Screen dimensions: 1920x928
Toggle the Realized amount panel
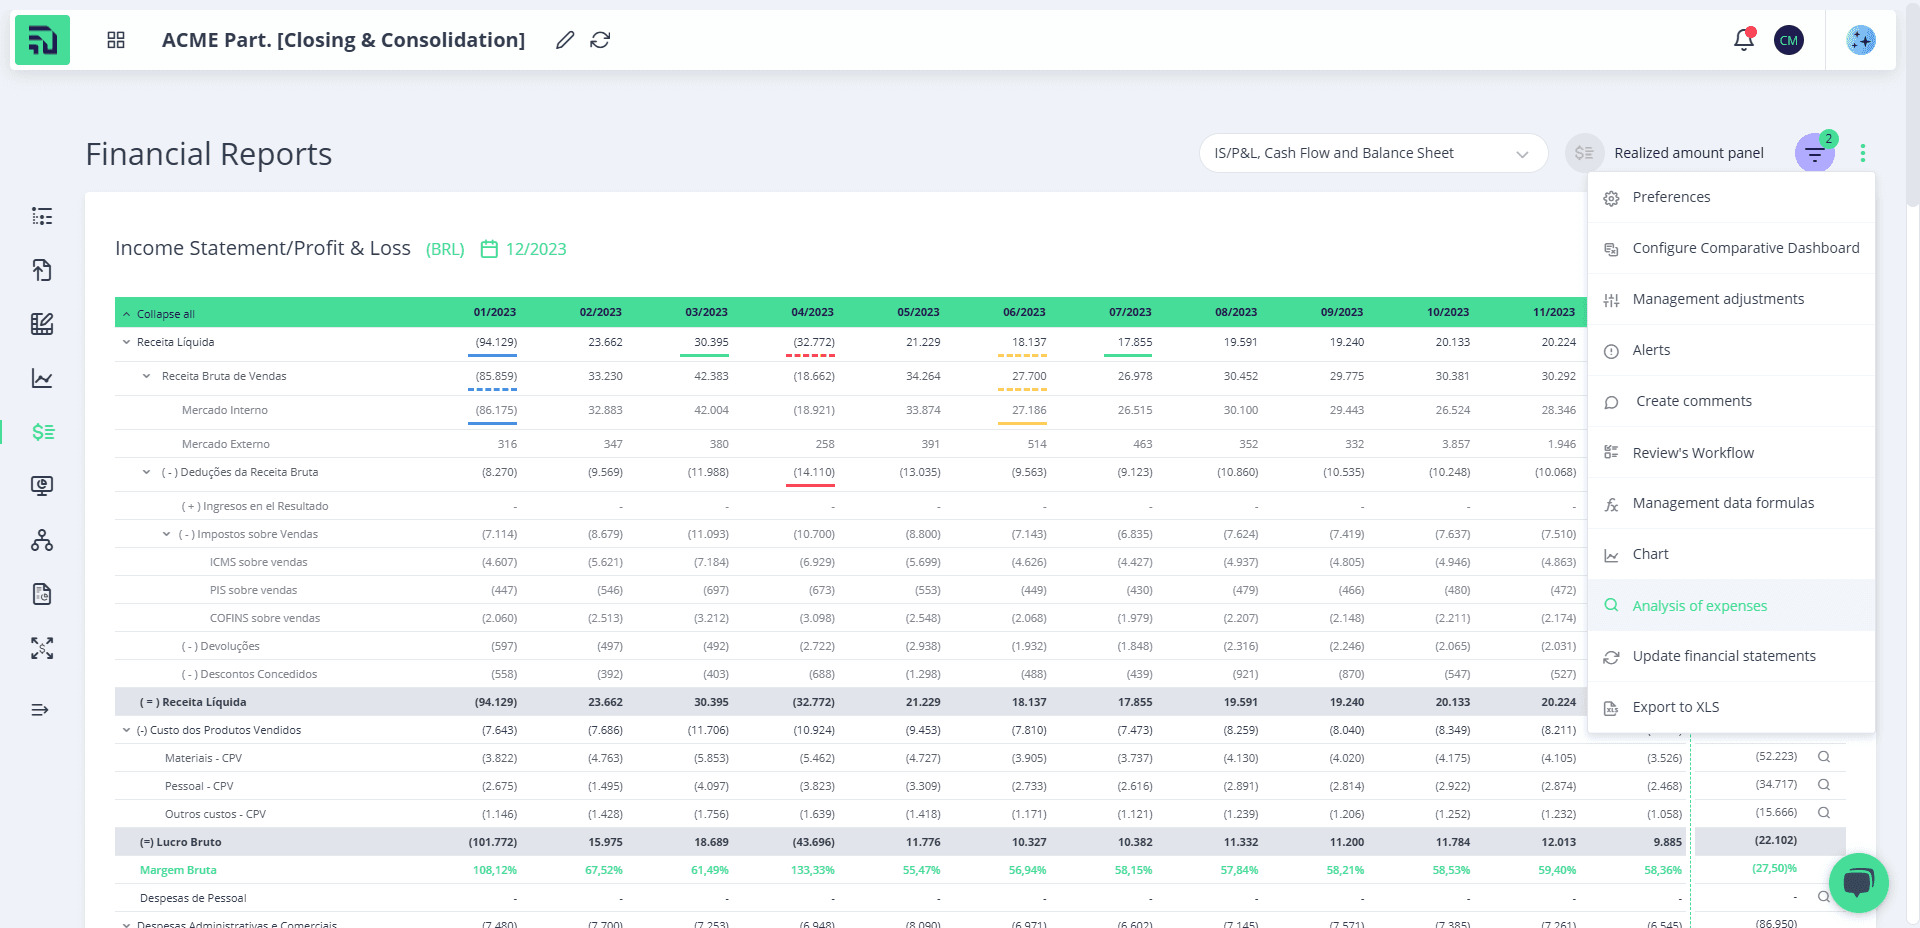click(1584, 153)
